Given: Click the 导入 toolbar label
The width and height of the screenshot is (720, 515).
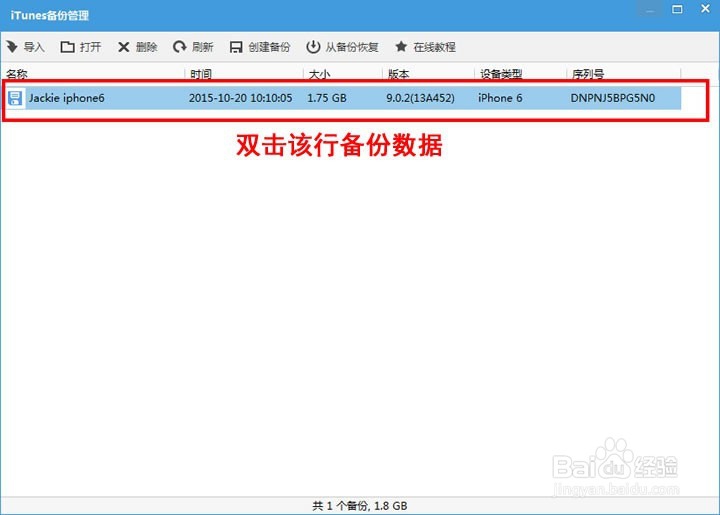Looking at the screenshot, I should (34, 47).
